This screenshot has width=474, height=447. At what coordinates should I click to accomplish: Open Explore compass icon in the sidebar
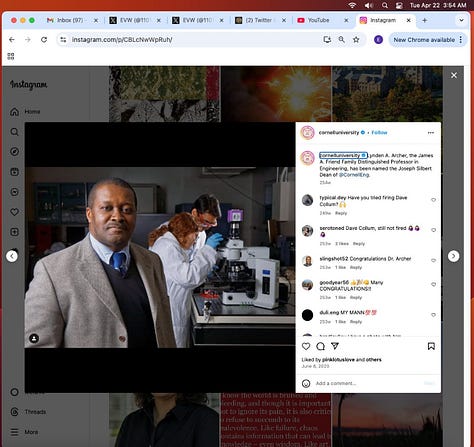point(14,152)
